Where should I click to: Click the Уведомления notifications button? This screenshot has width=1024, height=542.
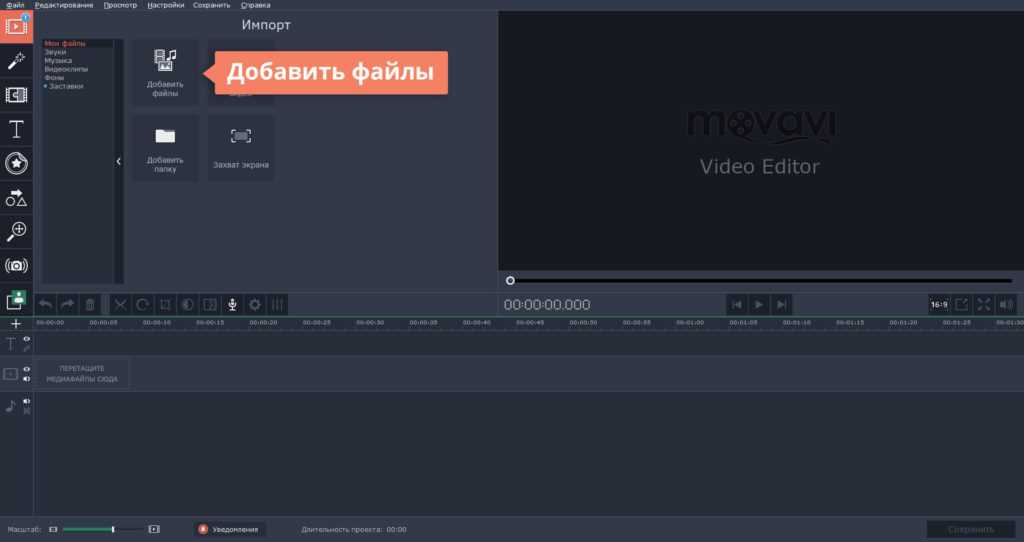coord(229,529)
